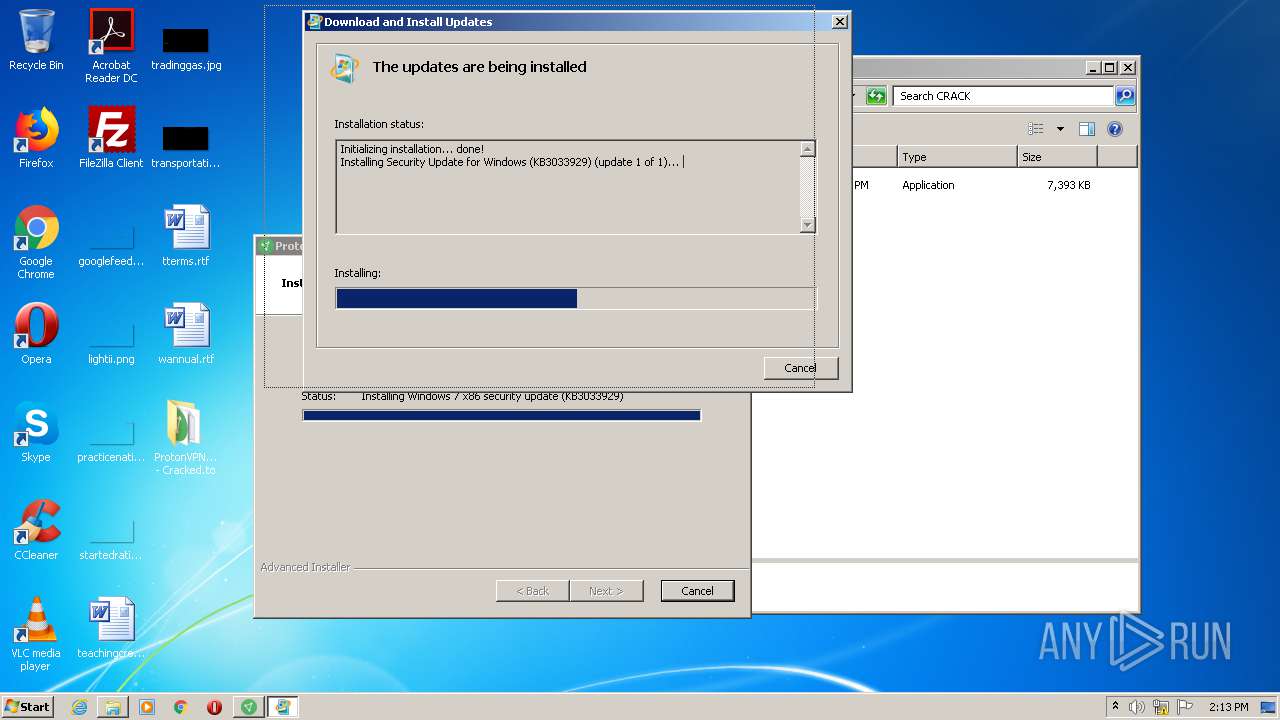Click the Application type cell in Explorer

pos(928,185)
